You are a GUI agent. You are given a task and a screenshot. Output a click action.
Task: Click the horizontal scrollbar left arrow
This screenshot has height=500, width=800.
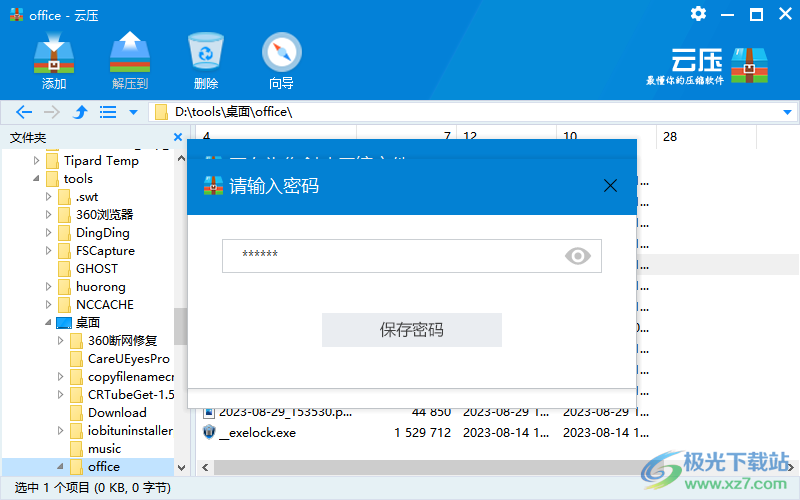tap(205, 467)
